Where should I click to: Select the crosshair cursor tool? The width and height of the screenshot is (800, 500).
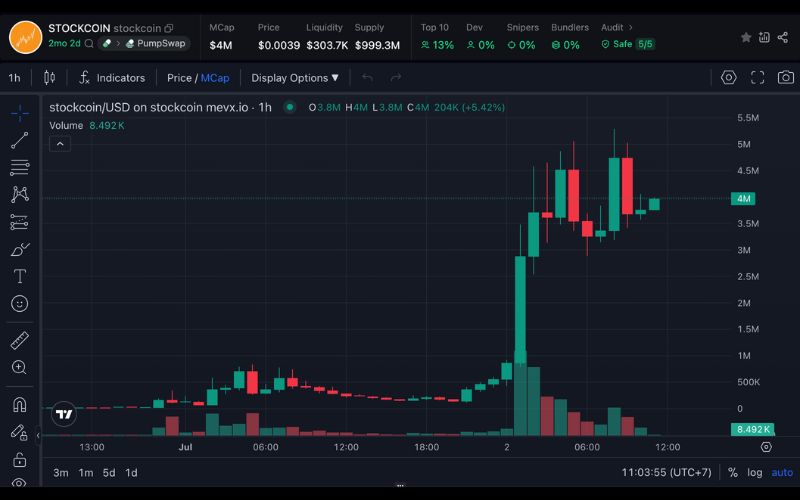[19, 113]
